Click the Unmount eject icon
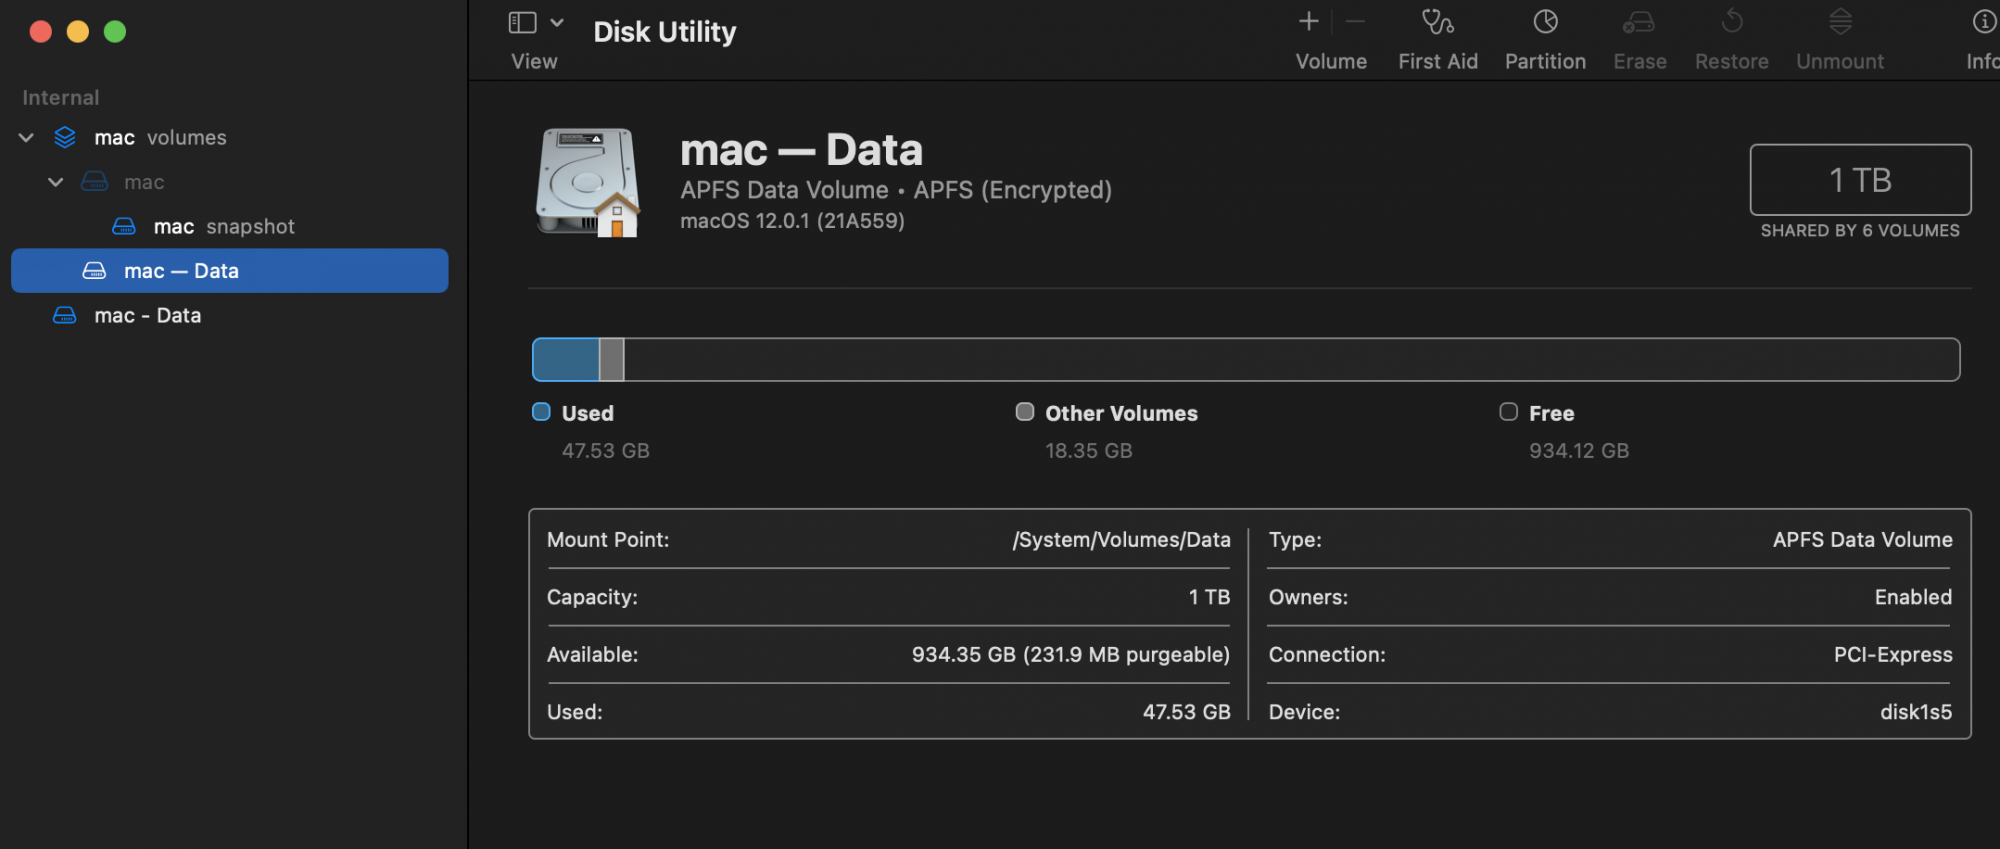The image size is (2000, 849). click(1840, 21)
